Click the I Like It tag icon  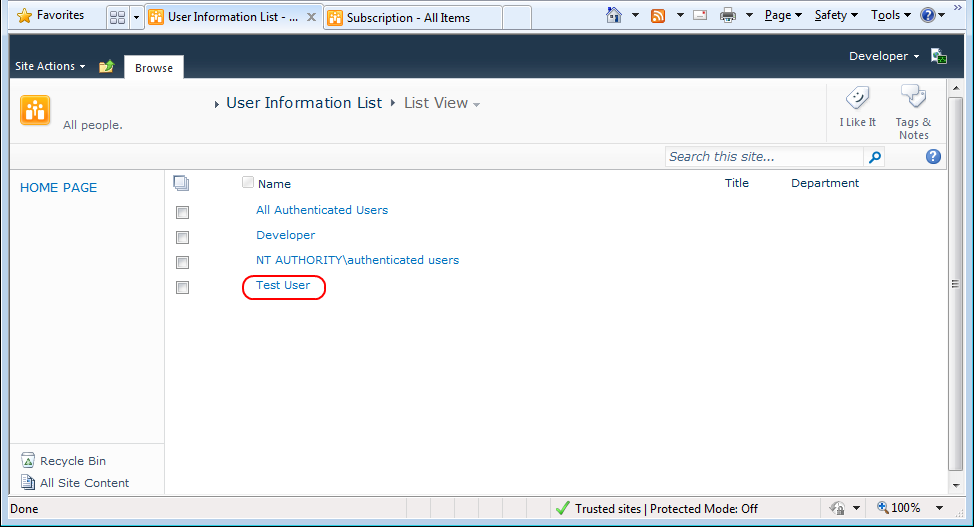tap(857, 99)
